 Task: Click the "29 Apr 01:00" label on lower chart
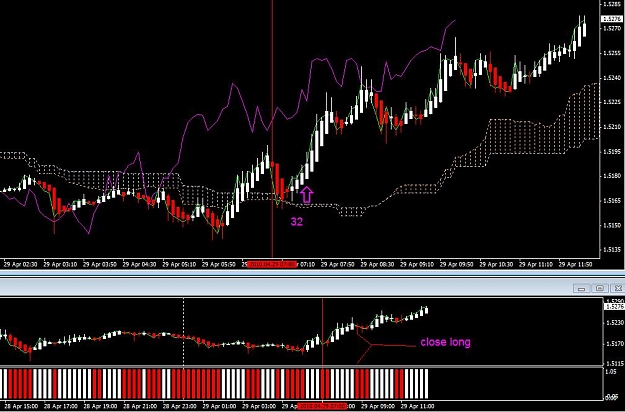click(219, 406)
